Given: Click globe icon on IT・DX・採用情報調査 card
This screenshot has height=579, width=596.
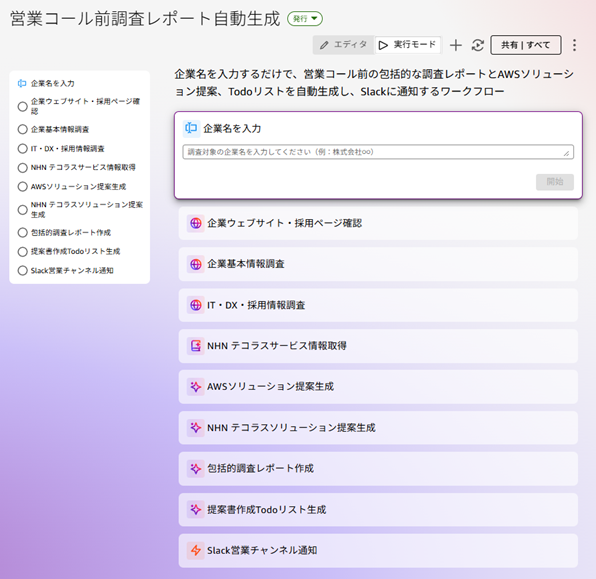Looking at the screenshot, I should (195, 305).
